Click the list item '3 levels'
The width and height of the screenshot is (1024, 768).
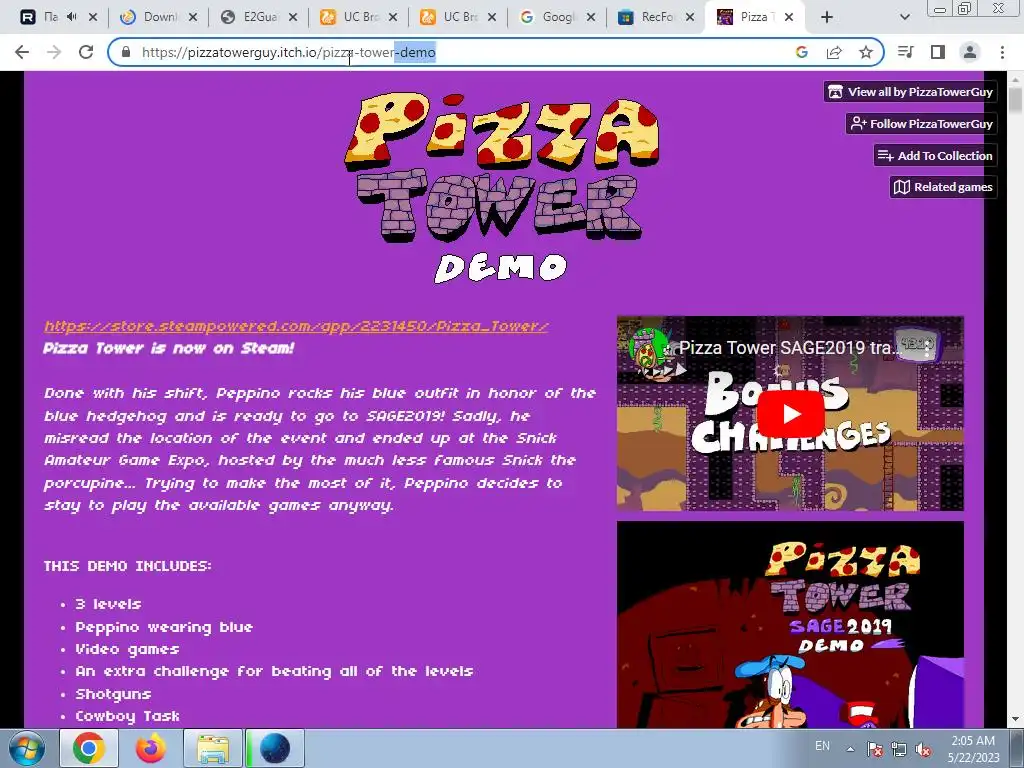tap(108, 604)
